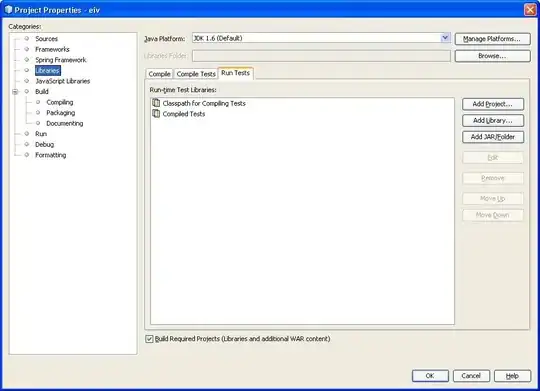540x391 pixels.
Task: Switch to the Compile Tests tab
Action: click(x=196, y=74)
